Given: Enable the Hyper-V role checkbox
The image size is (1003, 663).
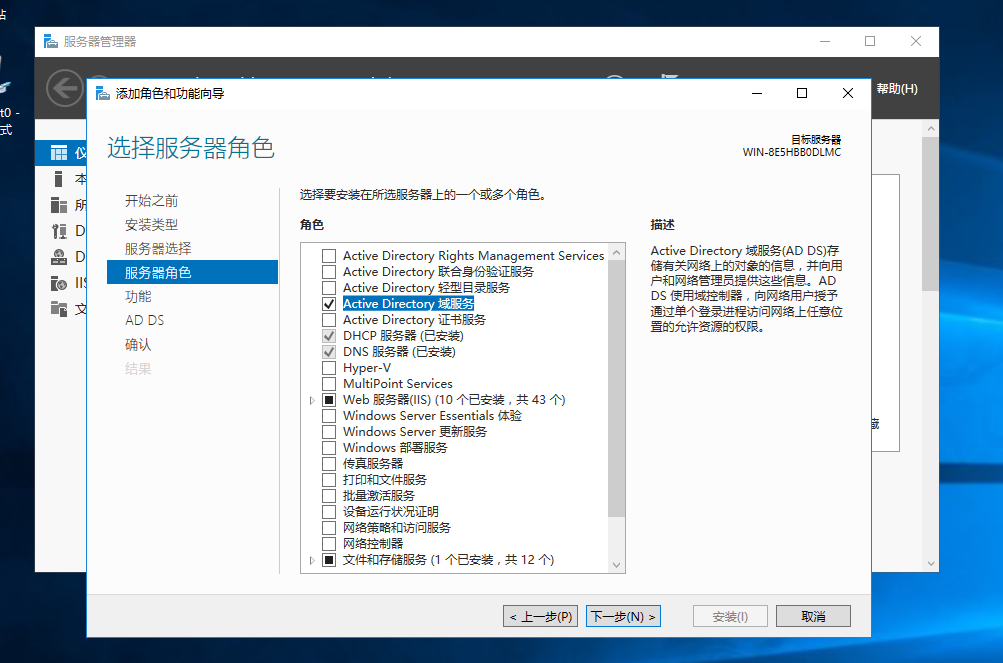Looking at the screenshot, I should [328, 367].
